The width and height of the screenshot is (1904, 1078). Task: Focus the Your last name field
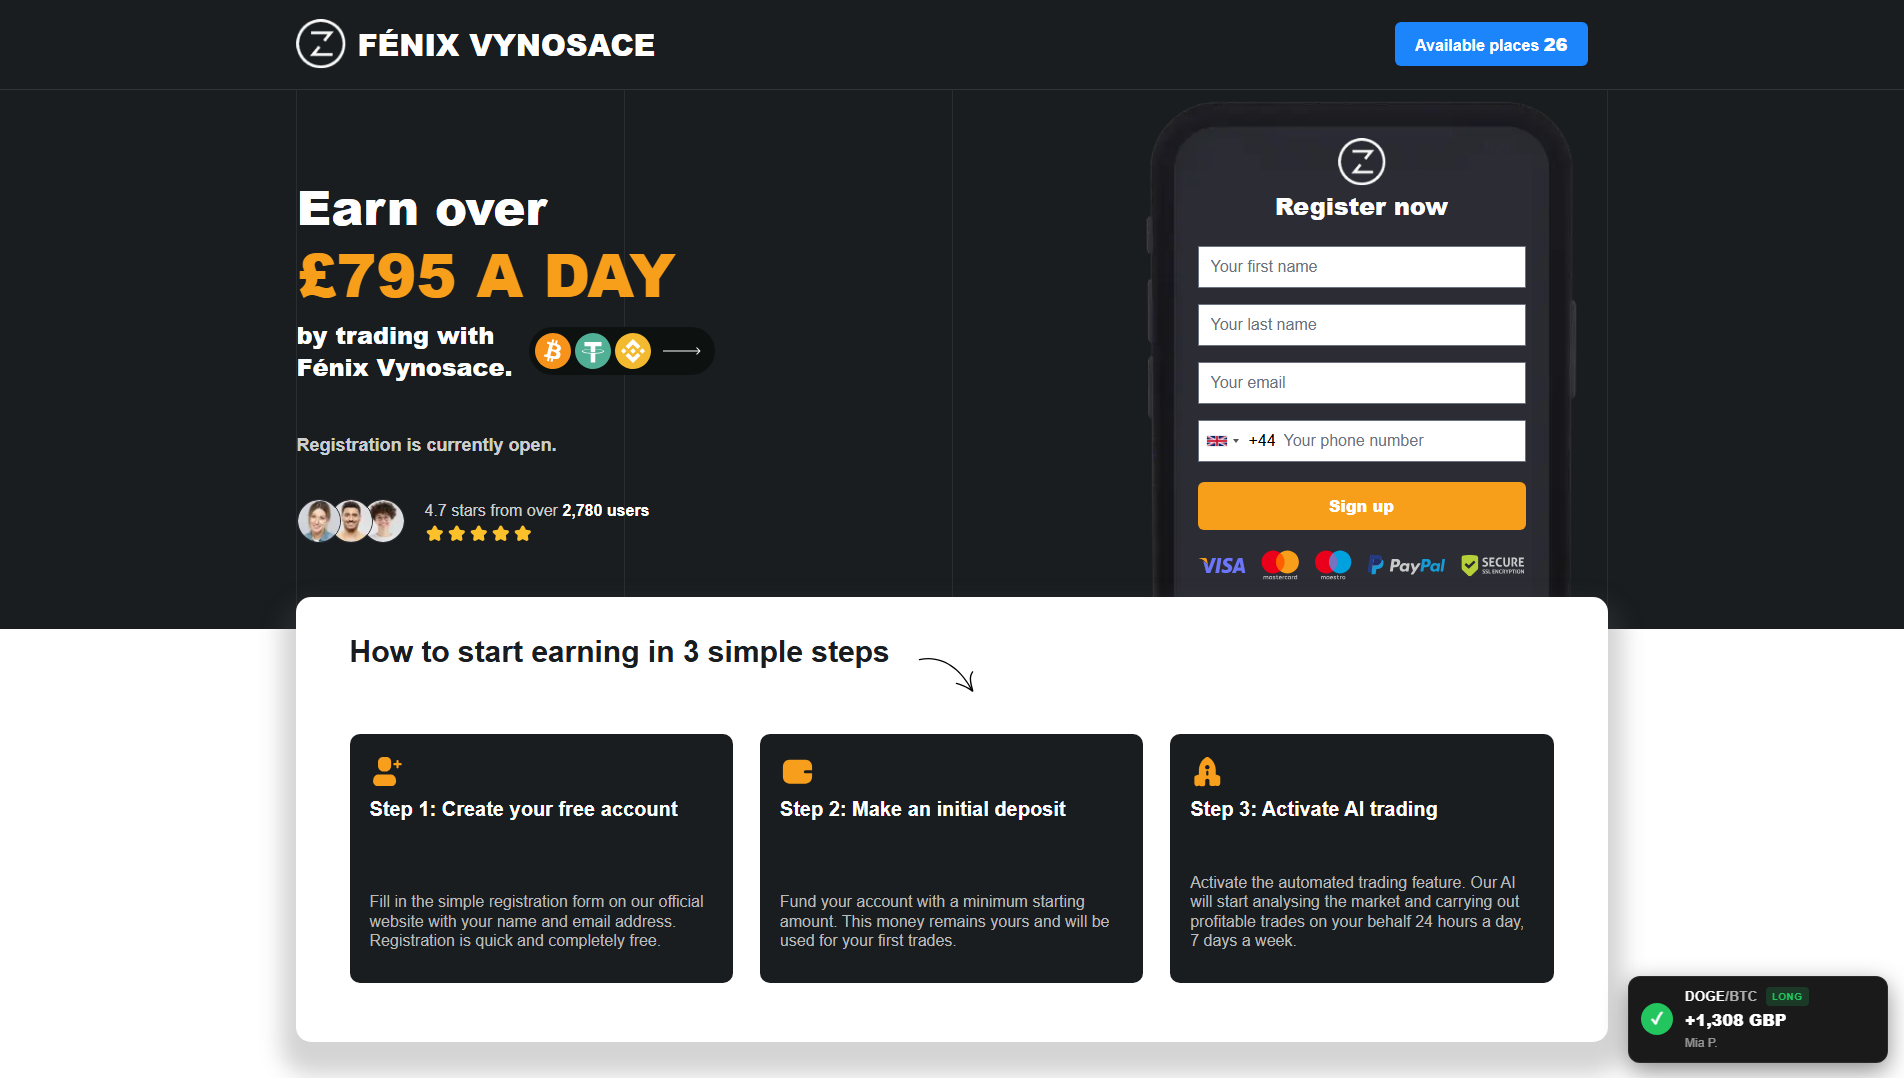tap(1361, 325)
